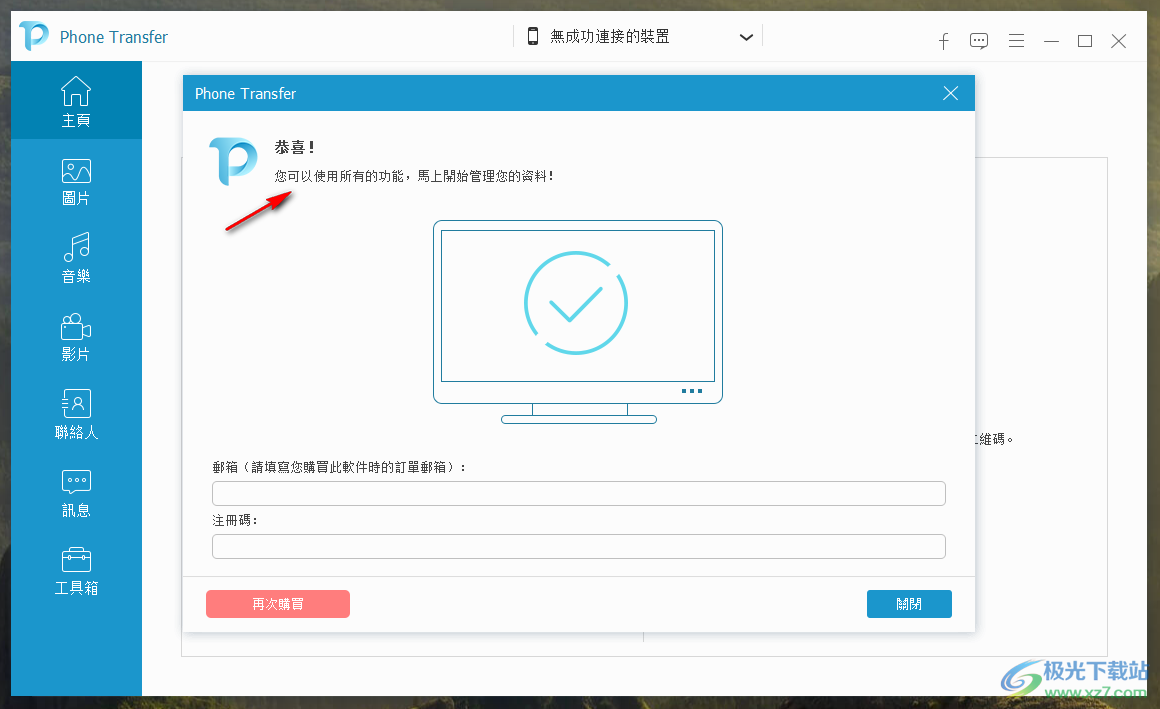This screenshot has height=709, width=1160.
Task: Open the 工具箱 (Toolbox) from the sidebar
Action: point(76,570)
